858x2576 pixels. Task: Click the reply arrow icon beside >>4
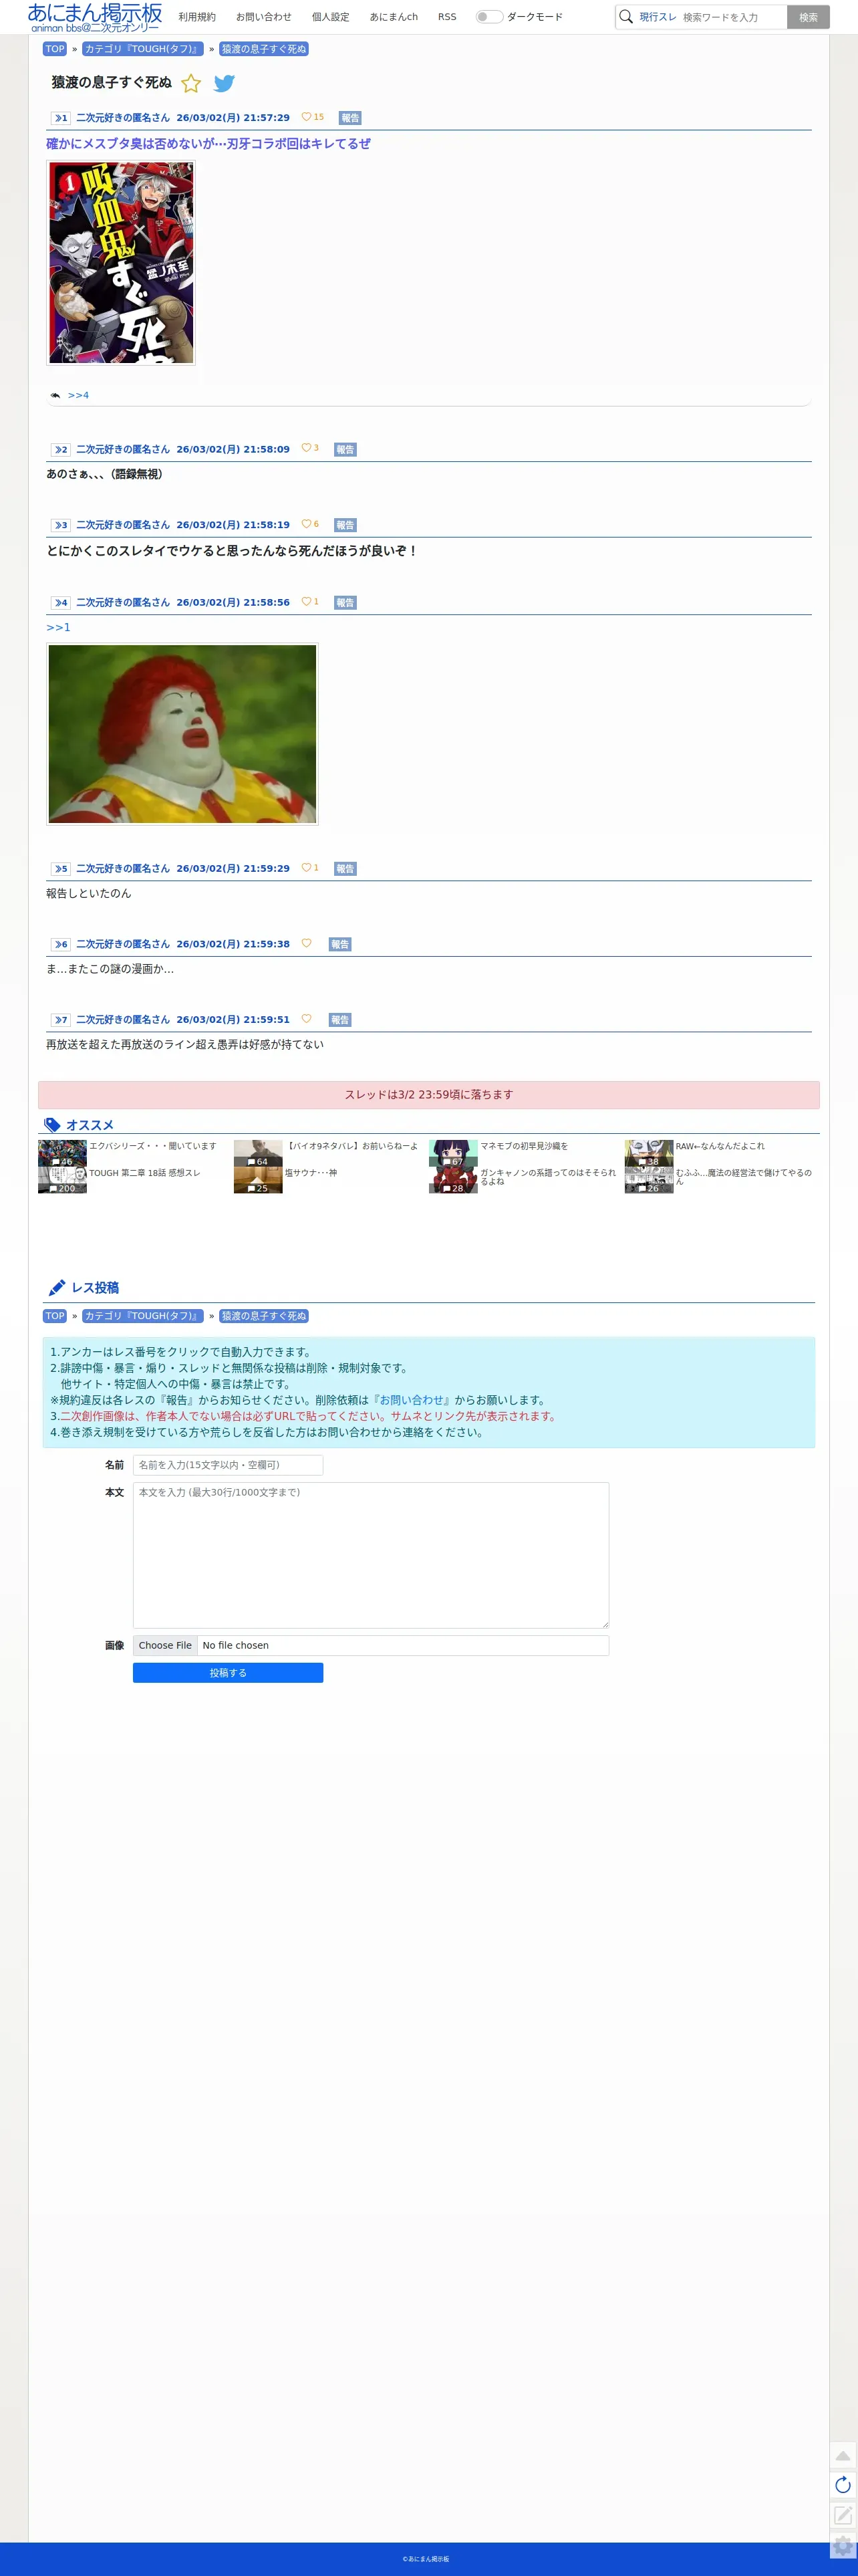coord(56,396)
